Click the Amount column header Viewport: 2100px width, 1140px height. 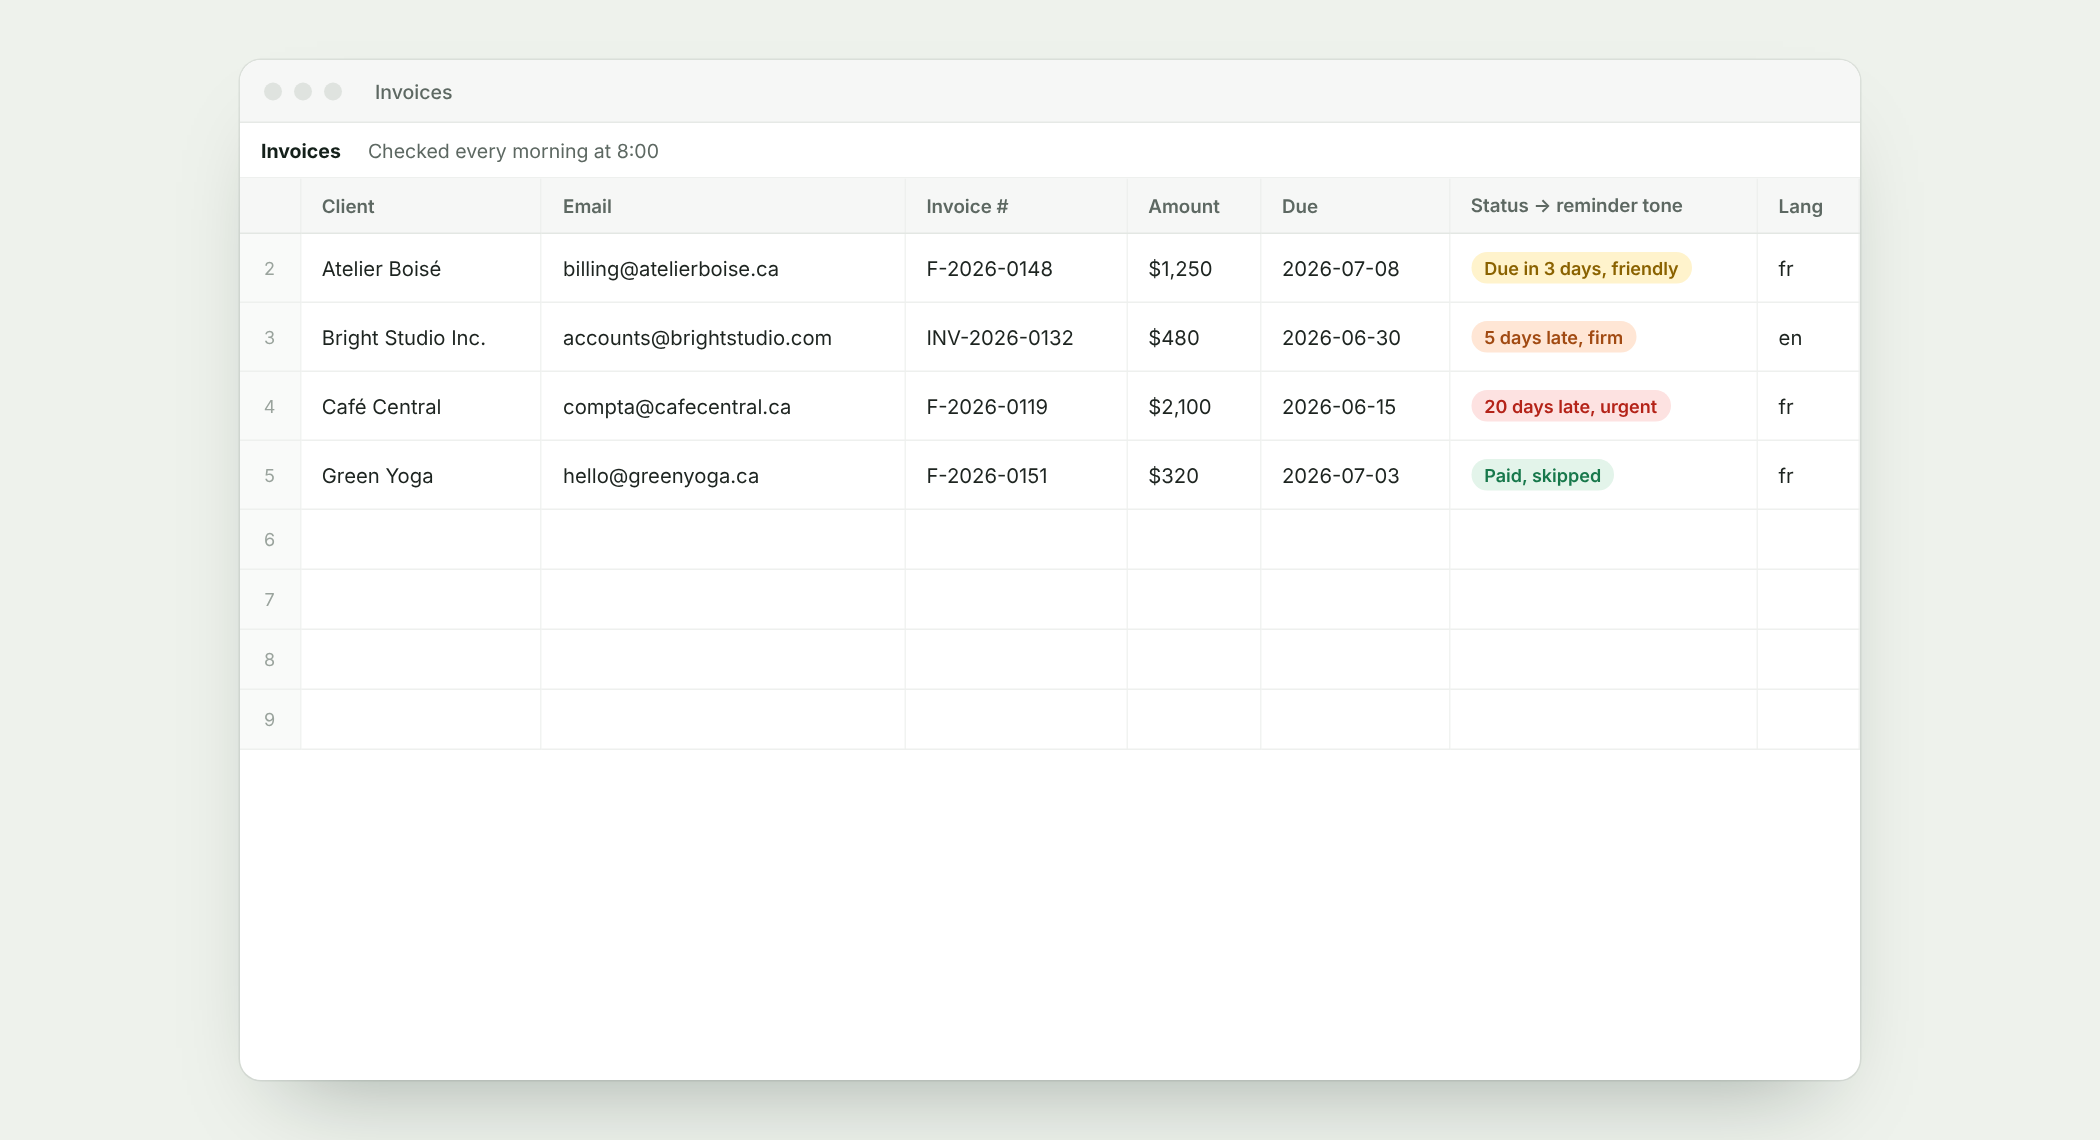[1194, 206]
